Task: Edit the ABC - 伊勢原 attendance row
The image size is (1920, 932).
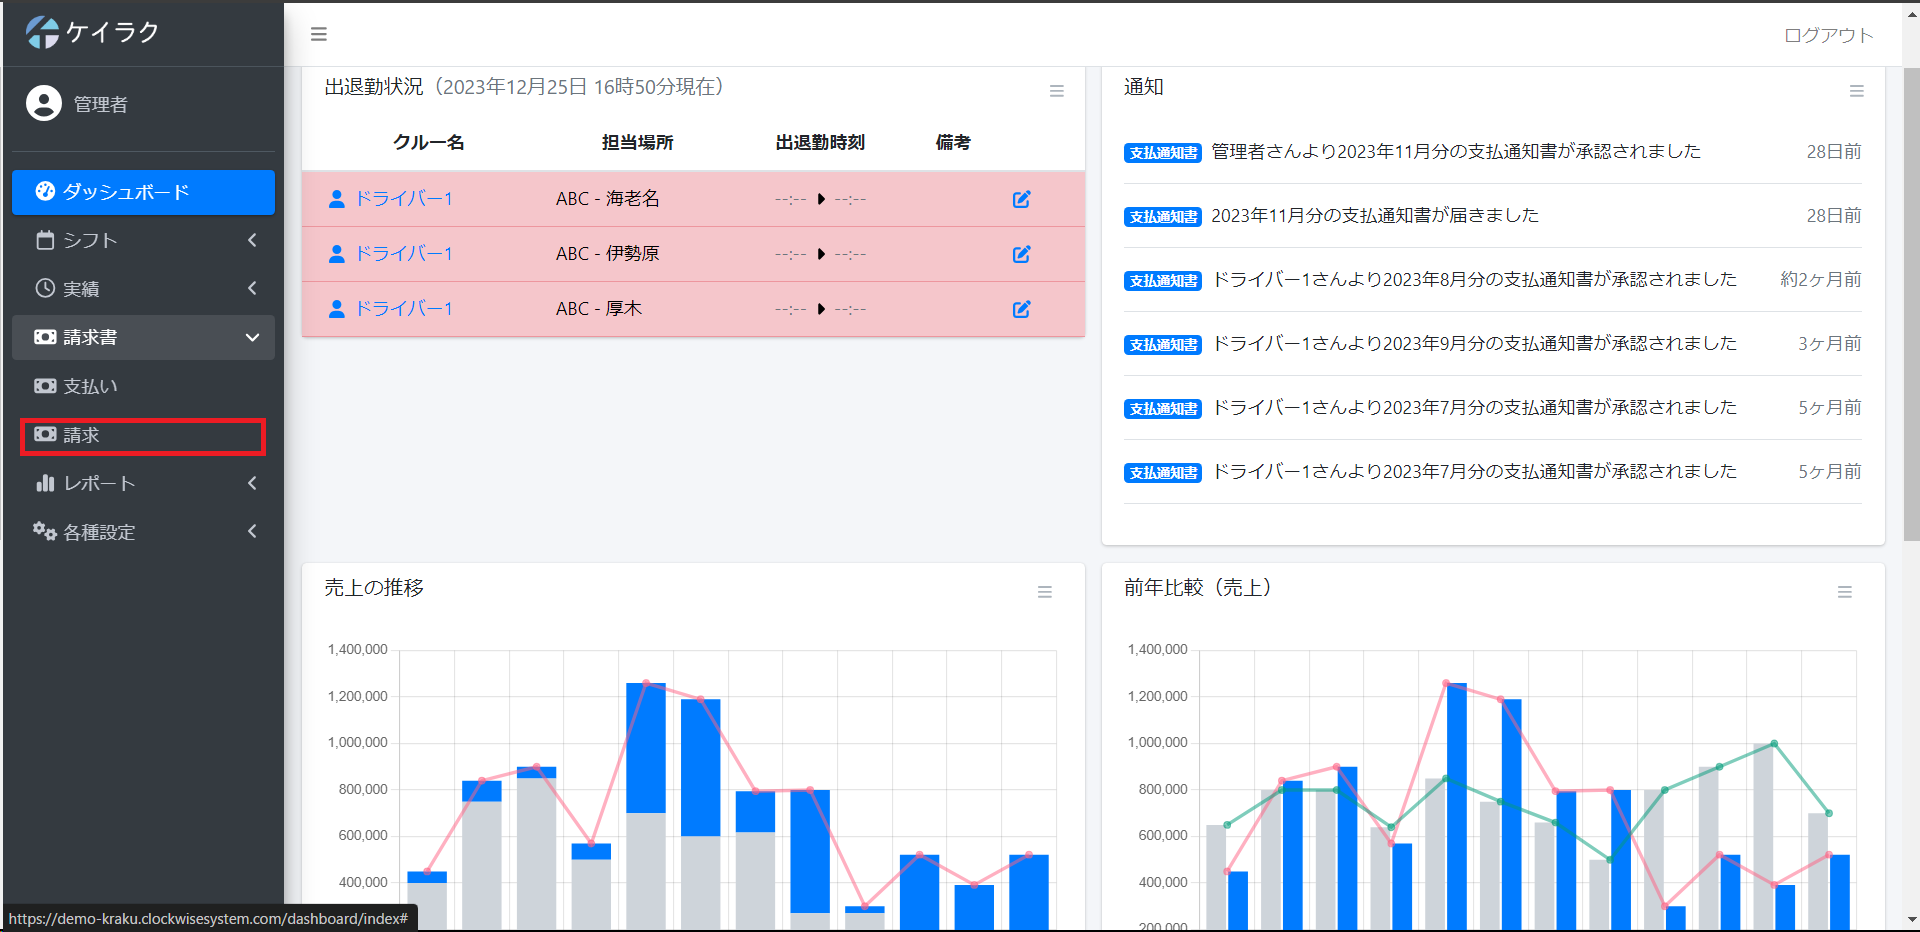Action: coord(1021,254)
